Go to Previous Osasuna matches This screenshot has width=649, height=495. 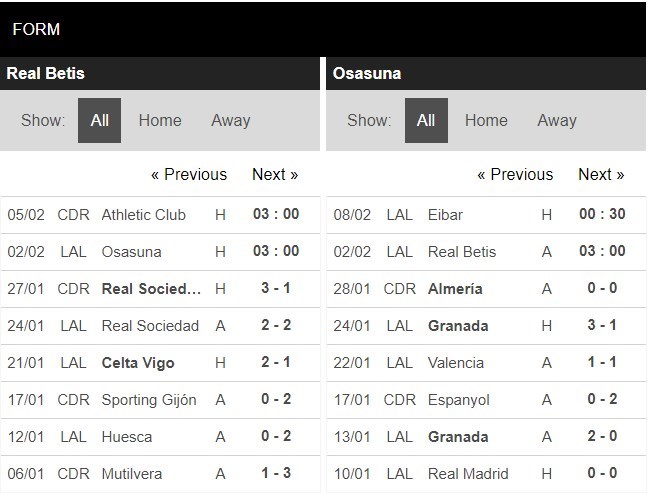(x=515, y=174)
